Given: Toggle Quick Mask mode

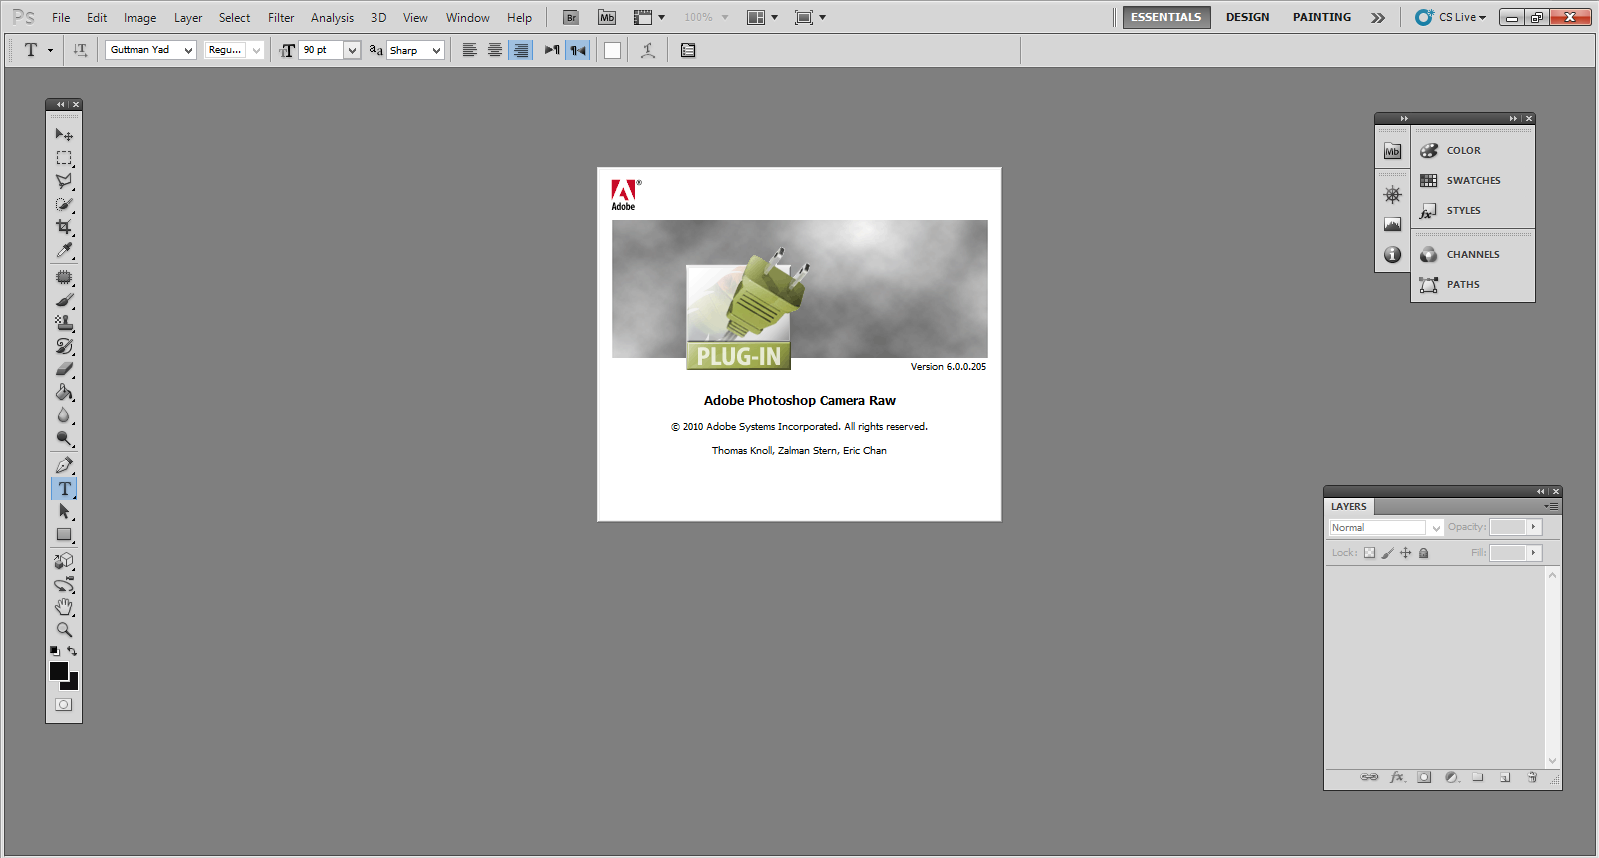Looking at the screenshot, I should coord(64,704).
